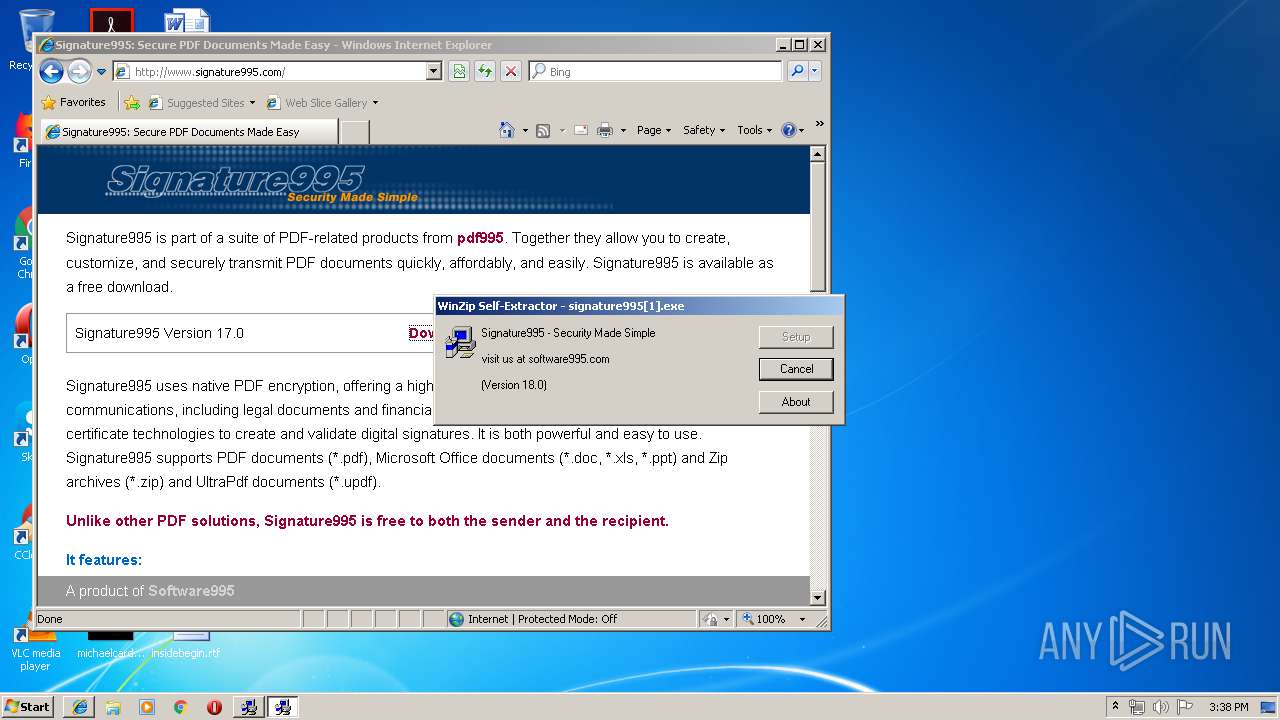Click the IE Back navigation button
Screen dimensions: 1280x720
click(x=52, y=71)
